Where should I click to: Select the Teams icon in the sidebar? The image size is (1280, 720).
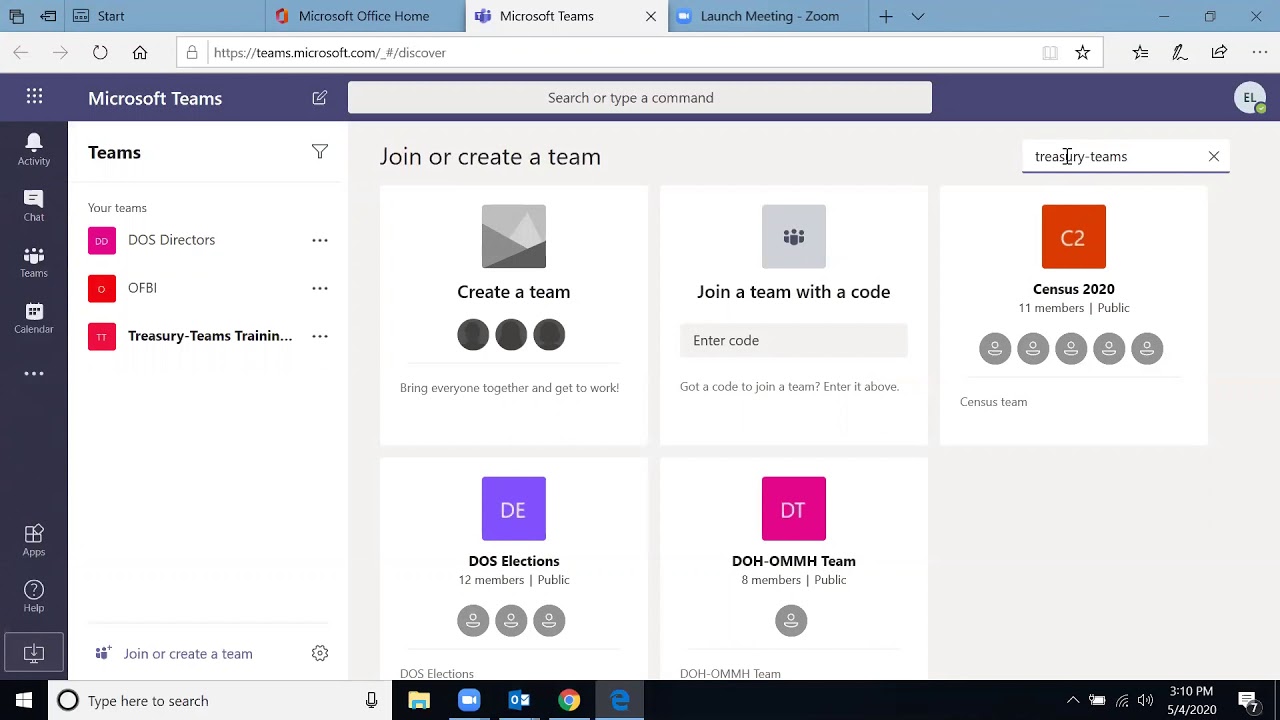coord(34,262)
